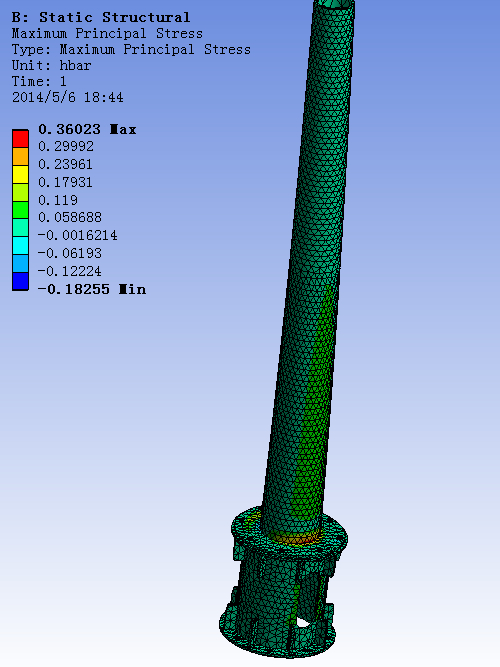Click the 'B: Static Structural' title text
The image size is (500, 667).
101,17
